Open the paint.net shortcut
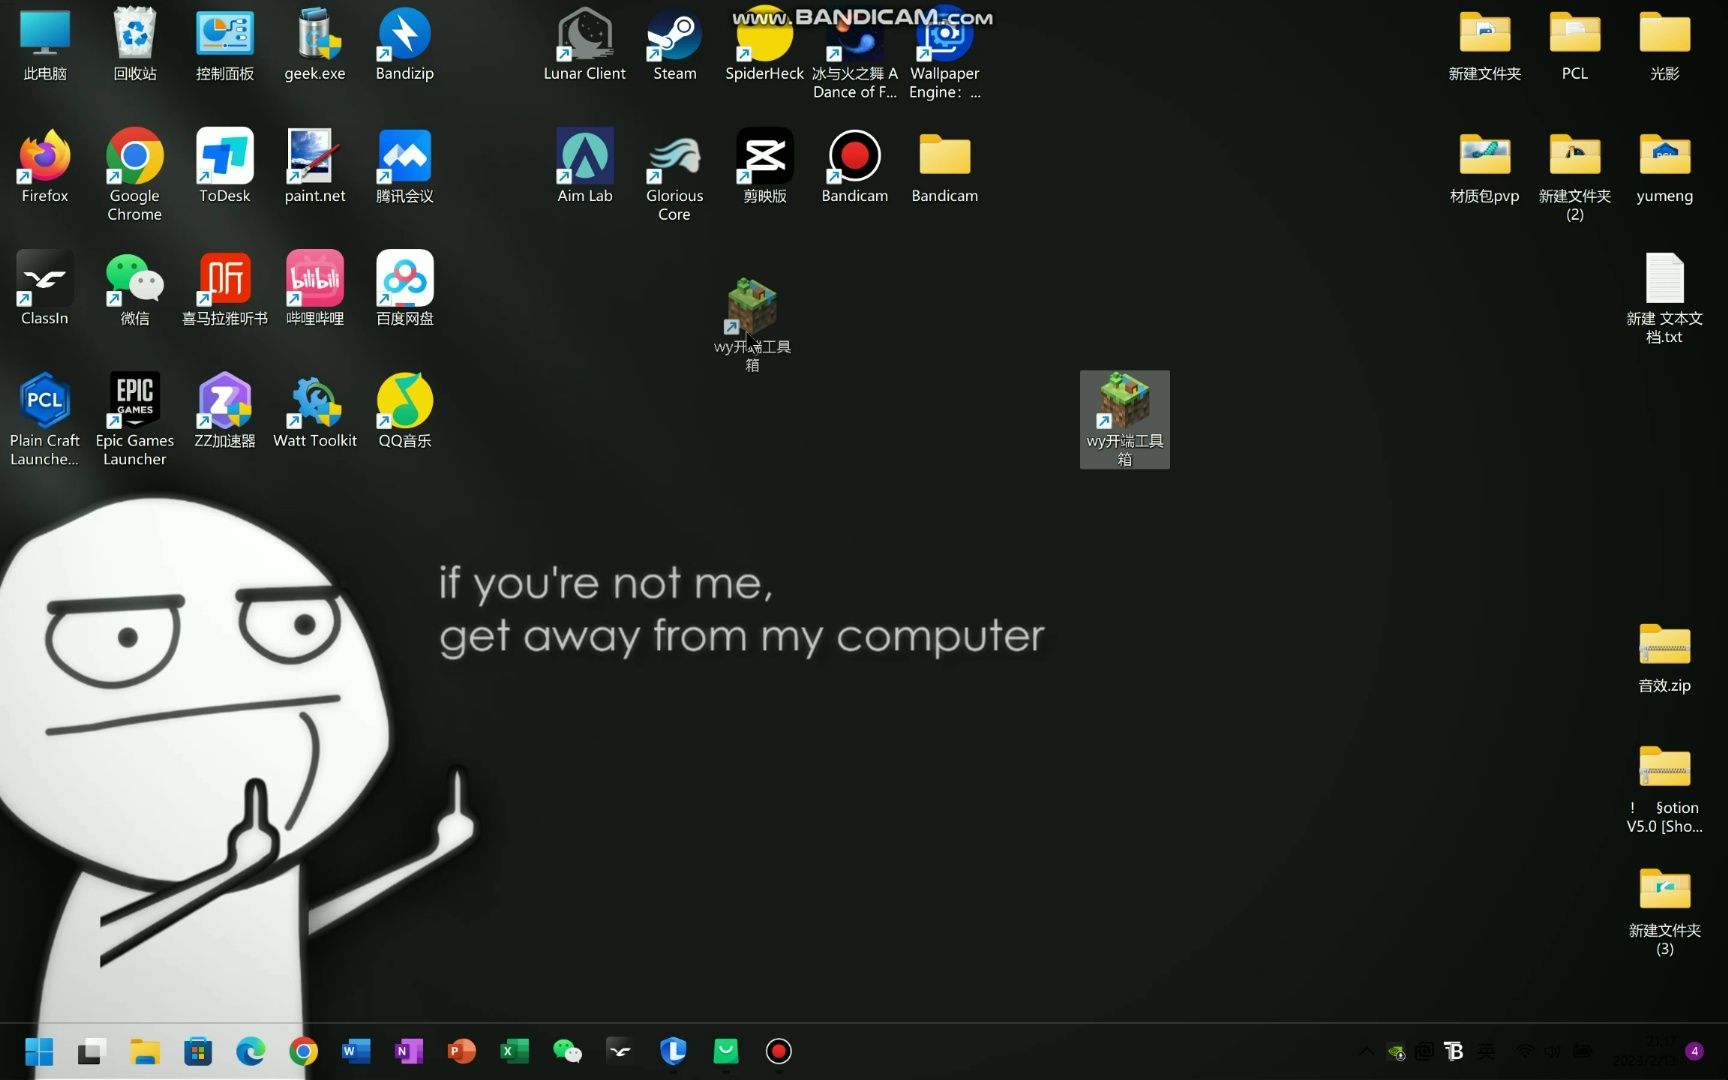The width and height of the screenshot is (1728, 1080). (x=315, y=166)
